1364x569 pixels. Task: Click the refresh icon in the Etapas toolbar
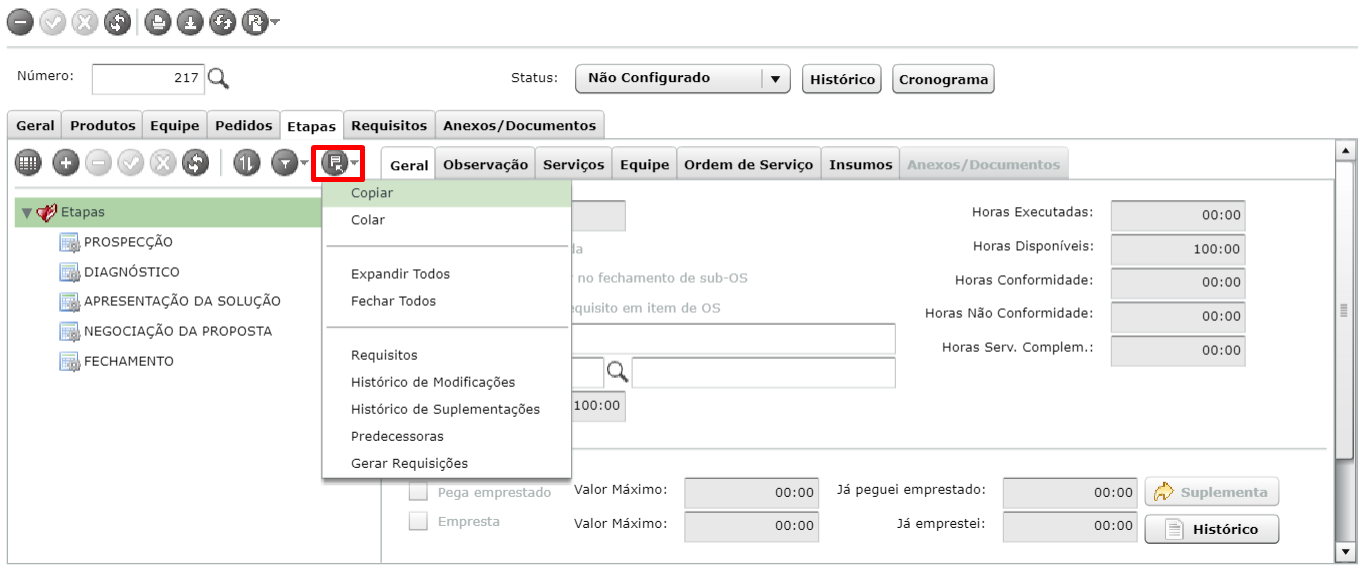[195, 162]
